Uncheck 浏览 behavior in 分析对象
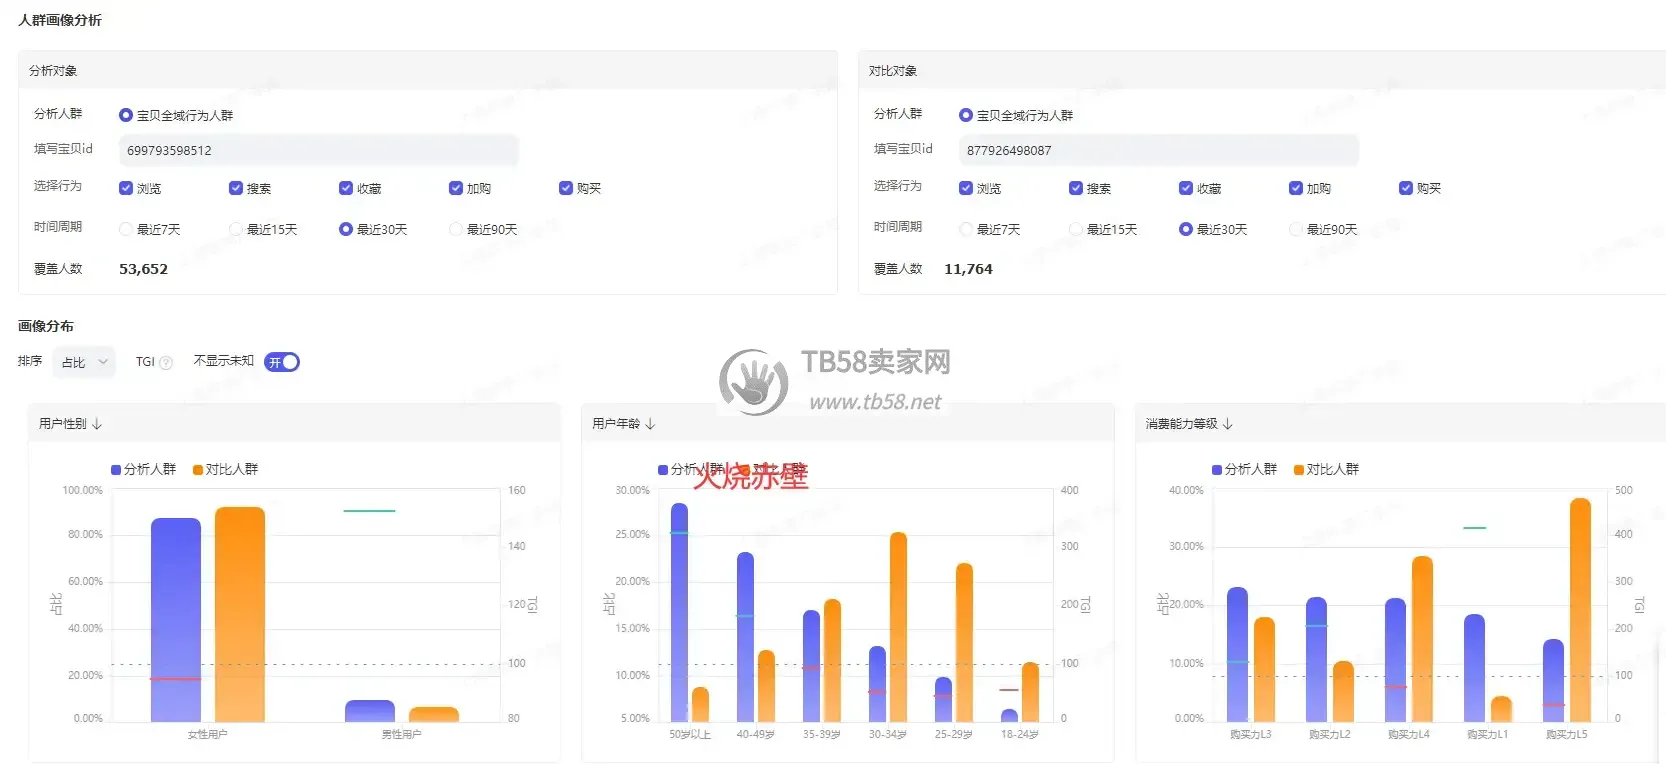Viewport: 1666px width, 764px height. [126, 188]
